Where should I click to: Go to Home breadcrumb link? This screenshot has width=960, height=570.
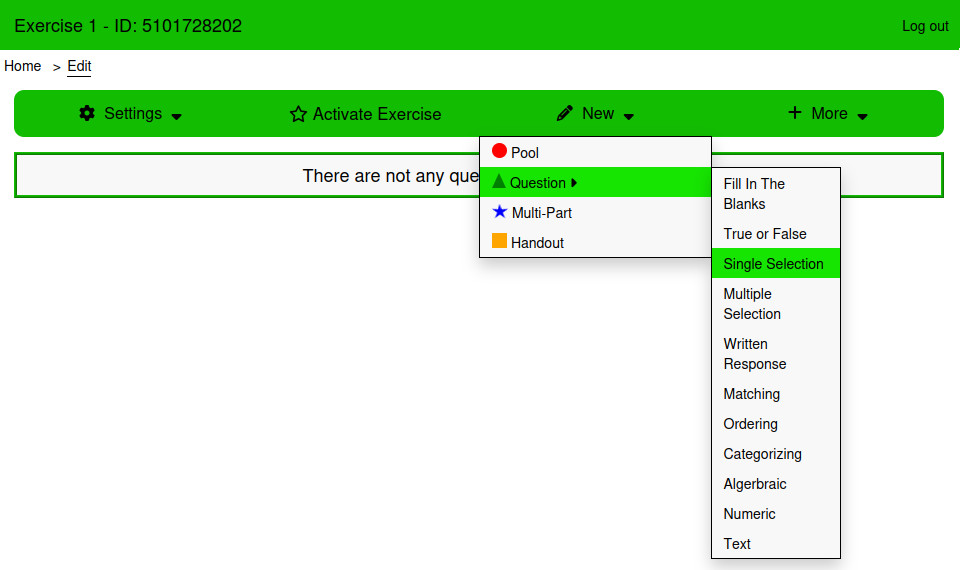pos(23,66)
